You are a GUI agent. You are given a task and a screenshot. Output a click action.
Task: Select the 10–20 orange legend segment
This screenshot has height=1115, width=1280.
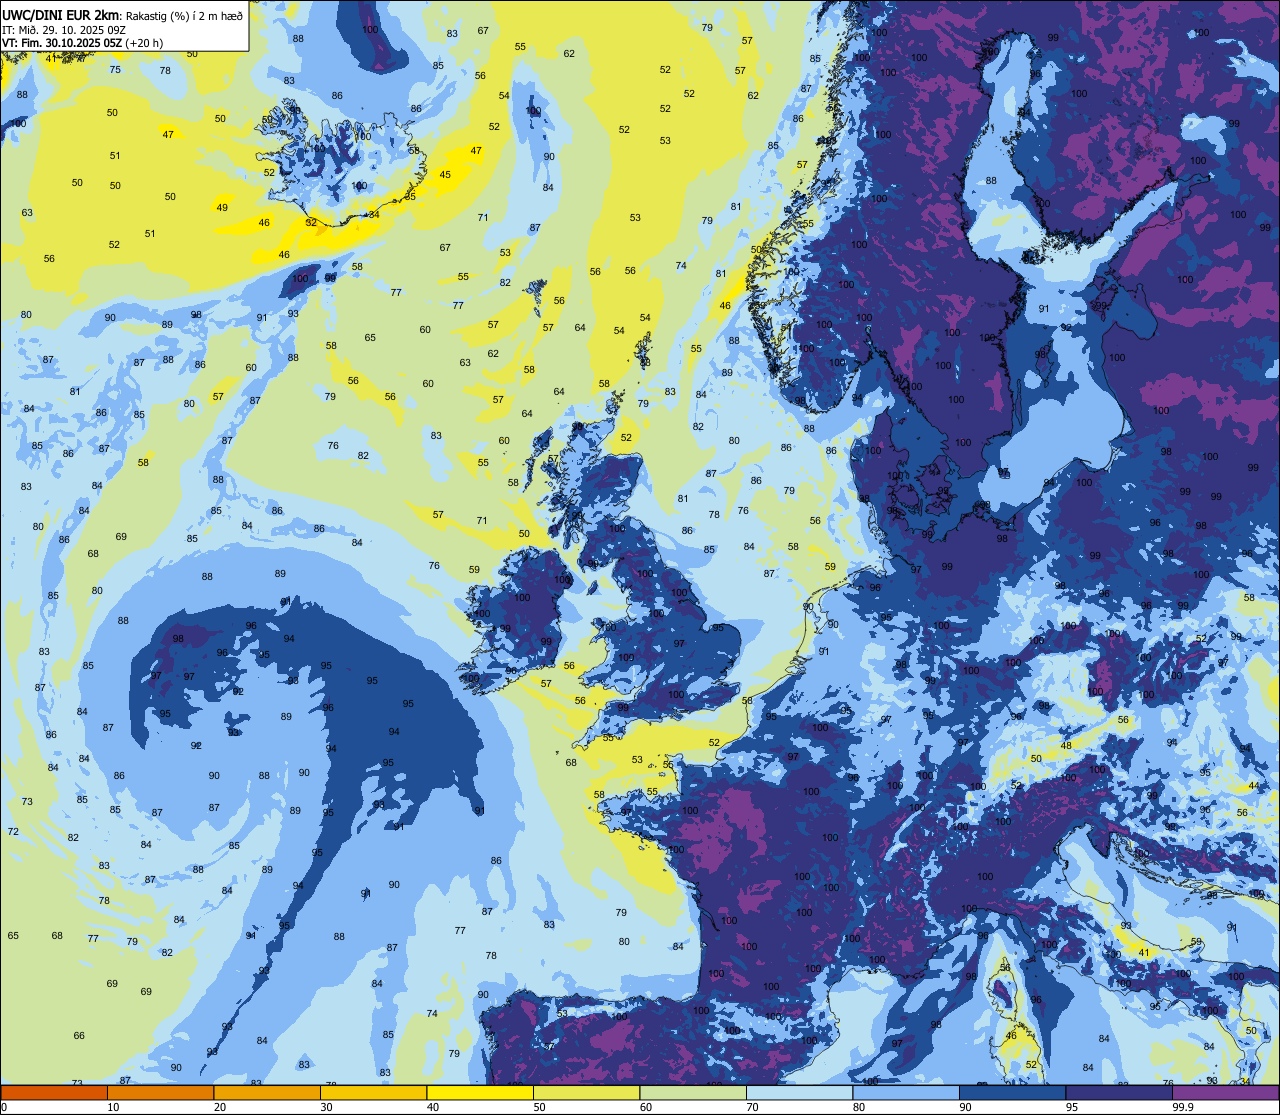point(160,1092)
